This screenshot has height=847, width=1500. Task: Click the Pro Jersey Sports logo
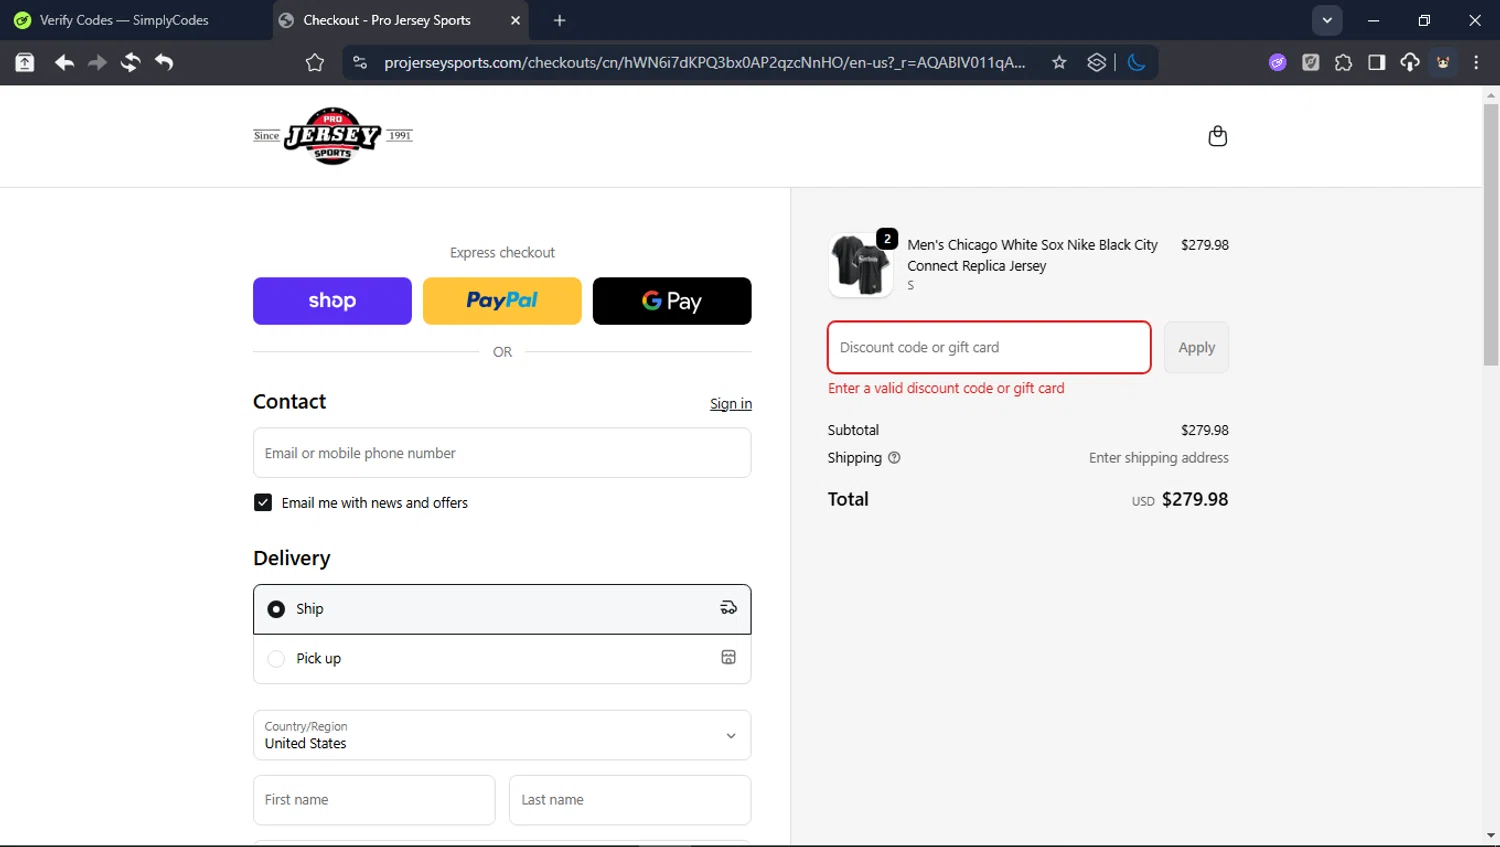point(333,135)
